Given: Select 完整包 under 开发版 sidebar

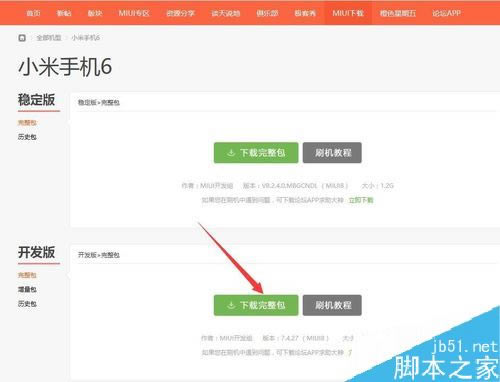Looking at the screenshot, I should point(27,275).
